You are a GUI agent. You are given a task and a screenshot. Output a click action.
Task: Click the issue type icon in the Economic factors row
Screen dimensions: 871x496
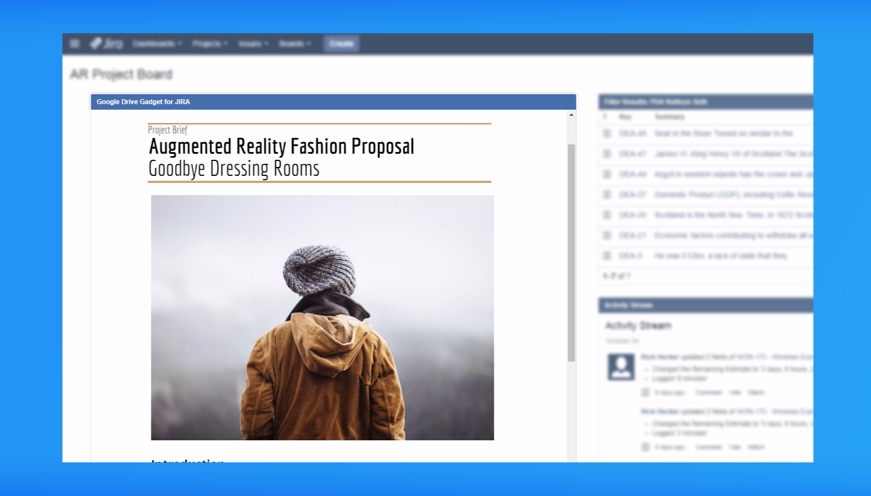pyautogui.click(x=607, y=236)
